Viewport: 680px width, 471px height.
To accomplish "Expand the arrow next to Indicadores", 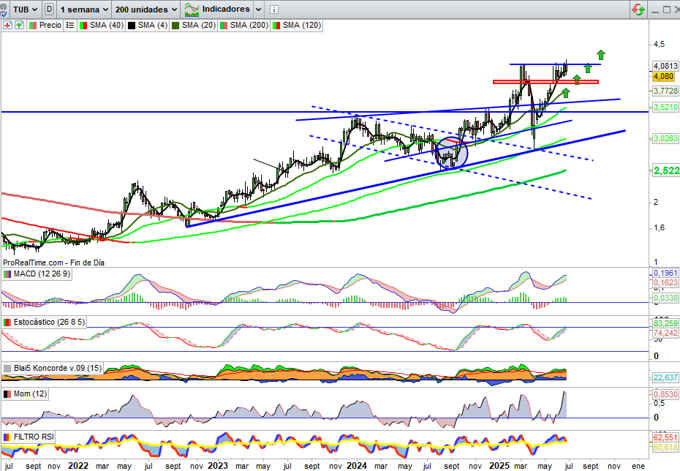I will tap(258, 9).
